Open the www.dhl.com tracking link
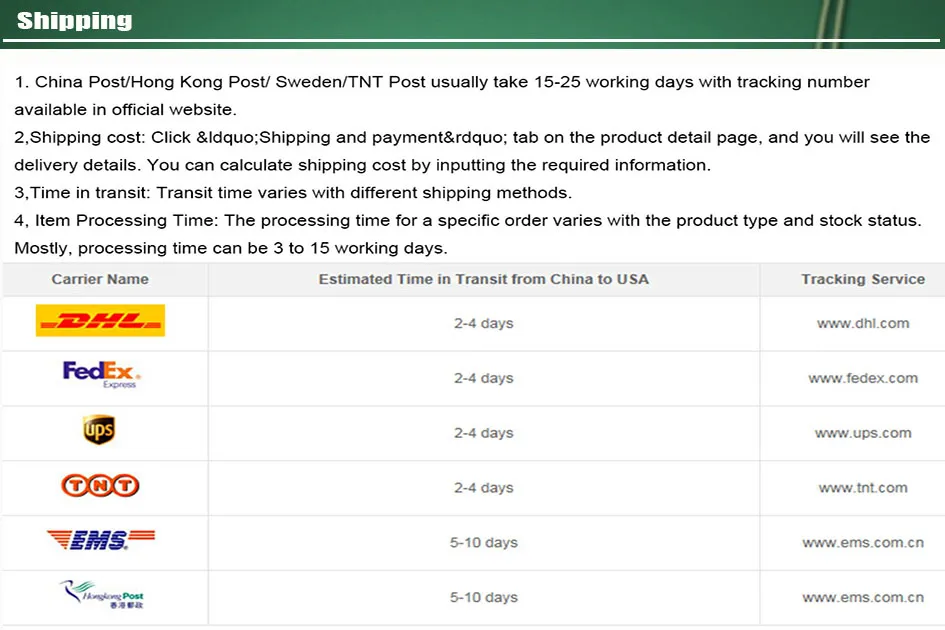 click(863, 323)
